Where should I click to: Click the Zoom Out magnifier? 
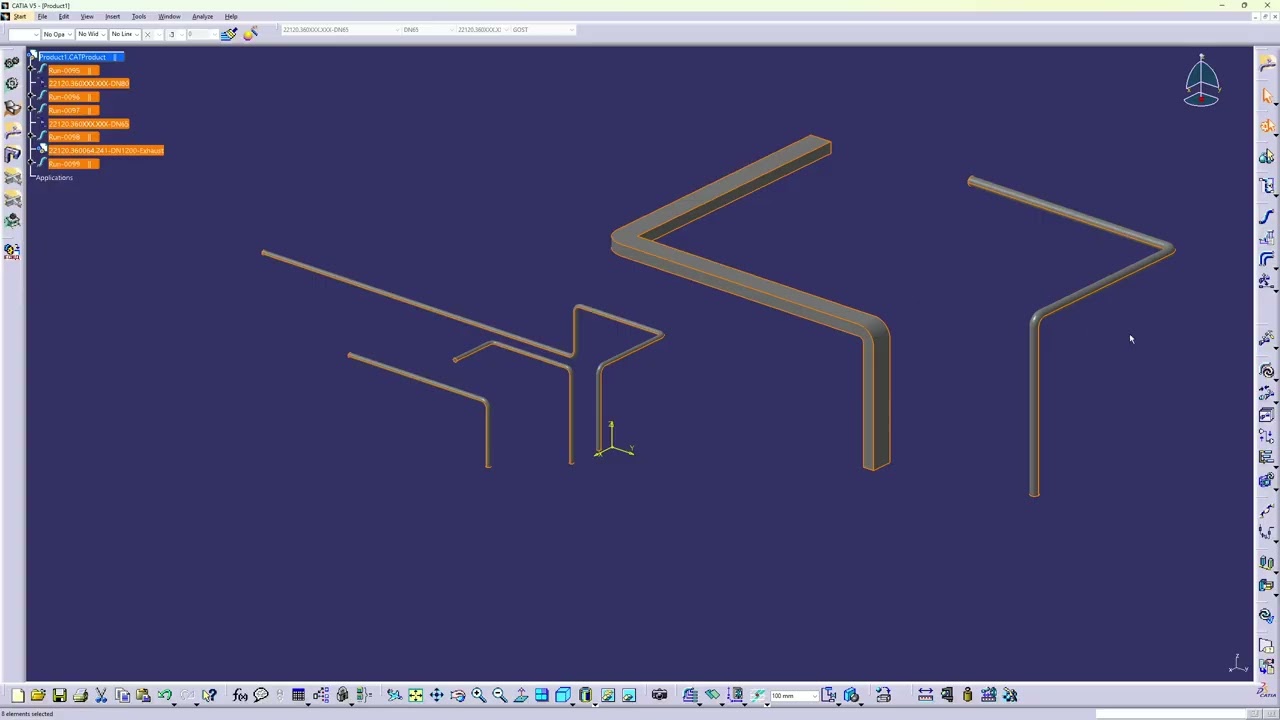point(499,695)
